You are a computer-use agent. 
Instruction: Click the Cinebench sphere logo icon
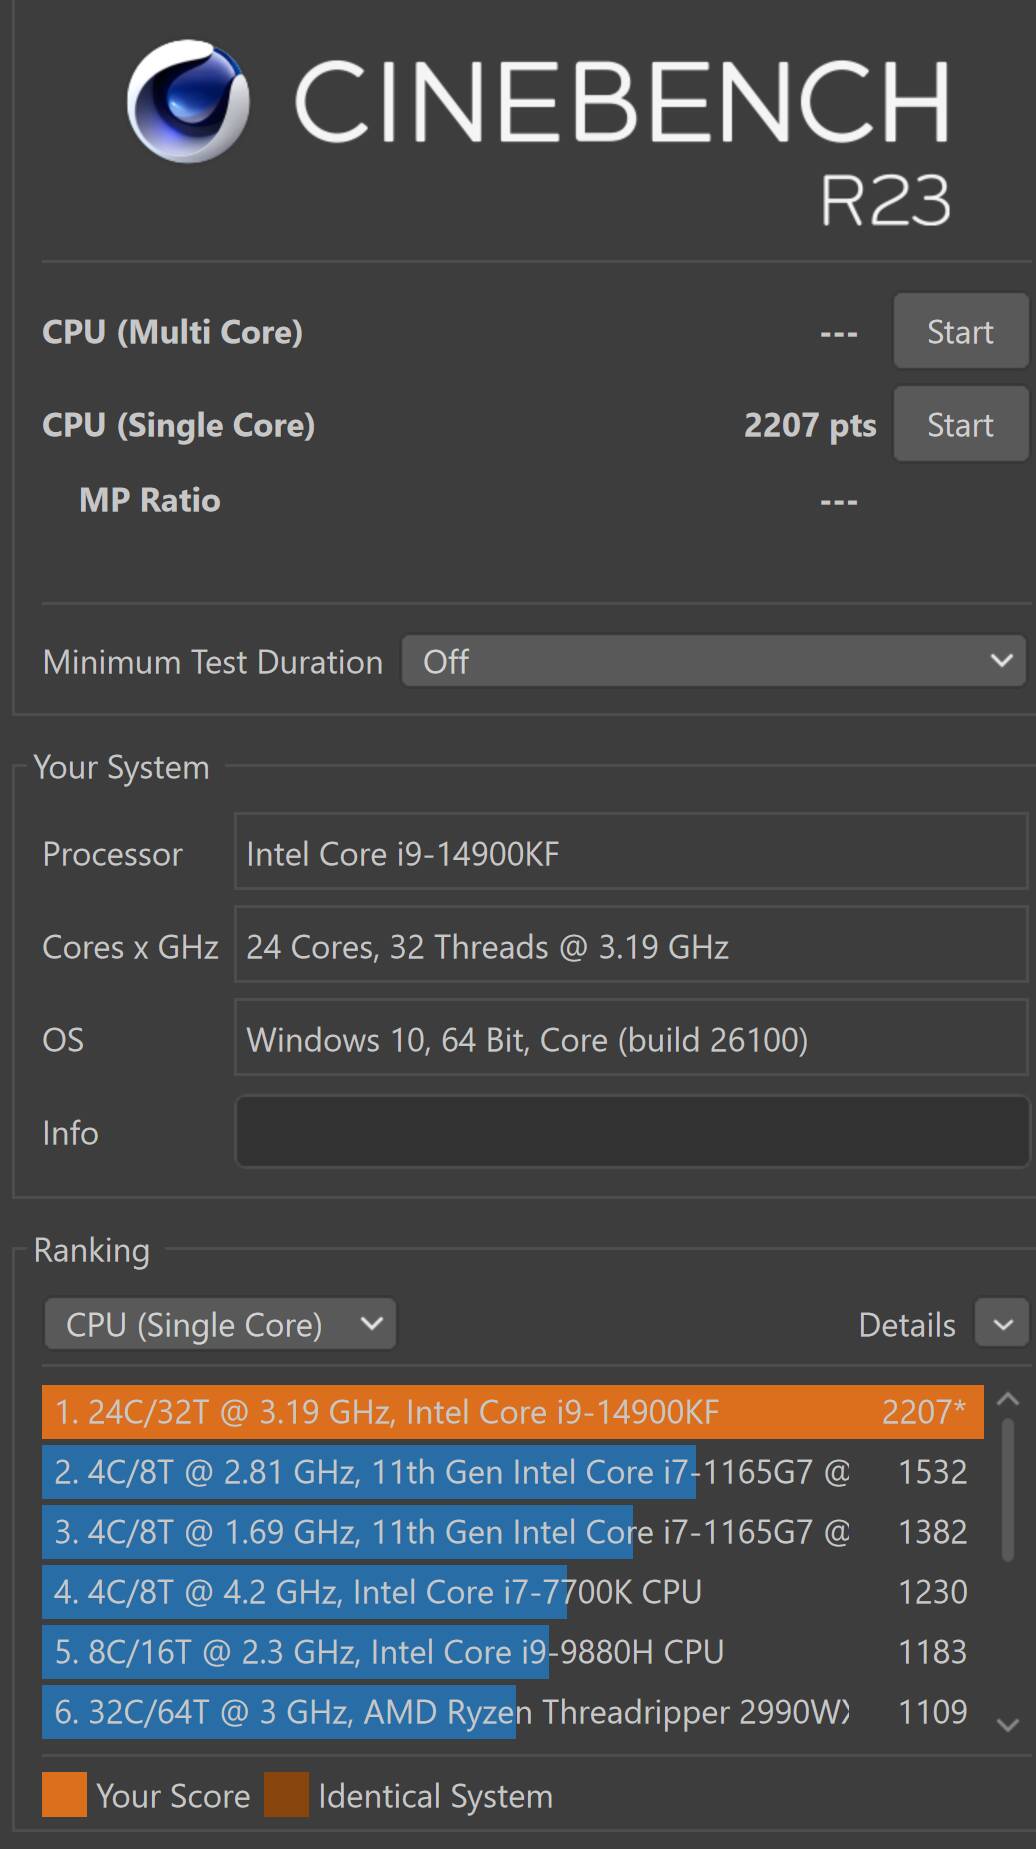188,101
